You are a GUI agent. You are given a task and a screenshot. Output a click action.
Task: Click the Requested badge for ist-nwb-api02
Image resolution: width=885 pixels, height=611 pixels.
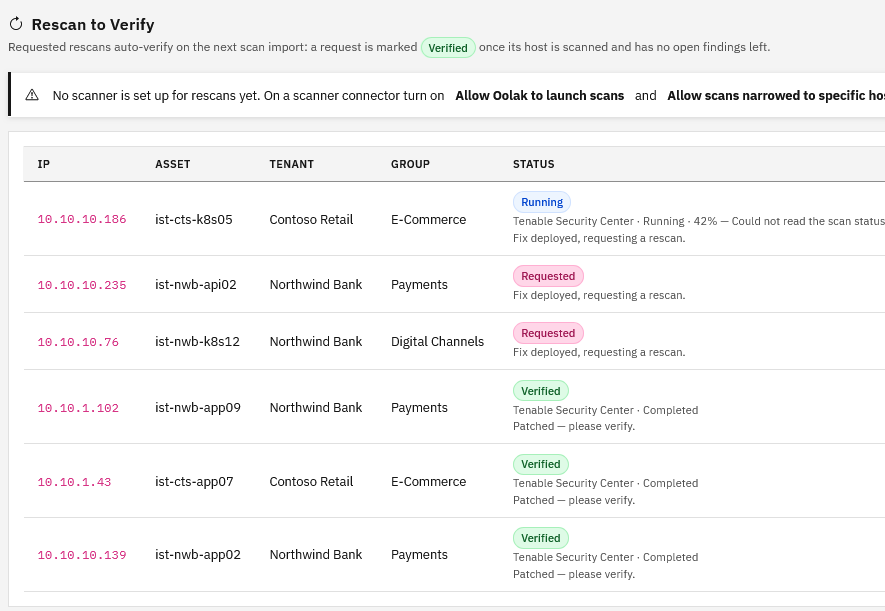[548, 276]
